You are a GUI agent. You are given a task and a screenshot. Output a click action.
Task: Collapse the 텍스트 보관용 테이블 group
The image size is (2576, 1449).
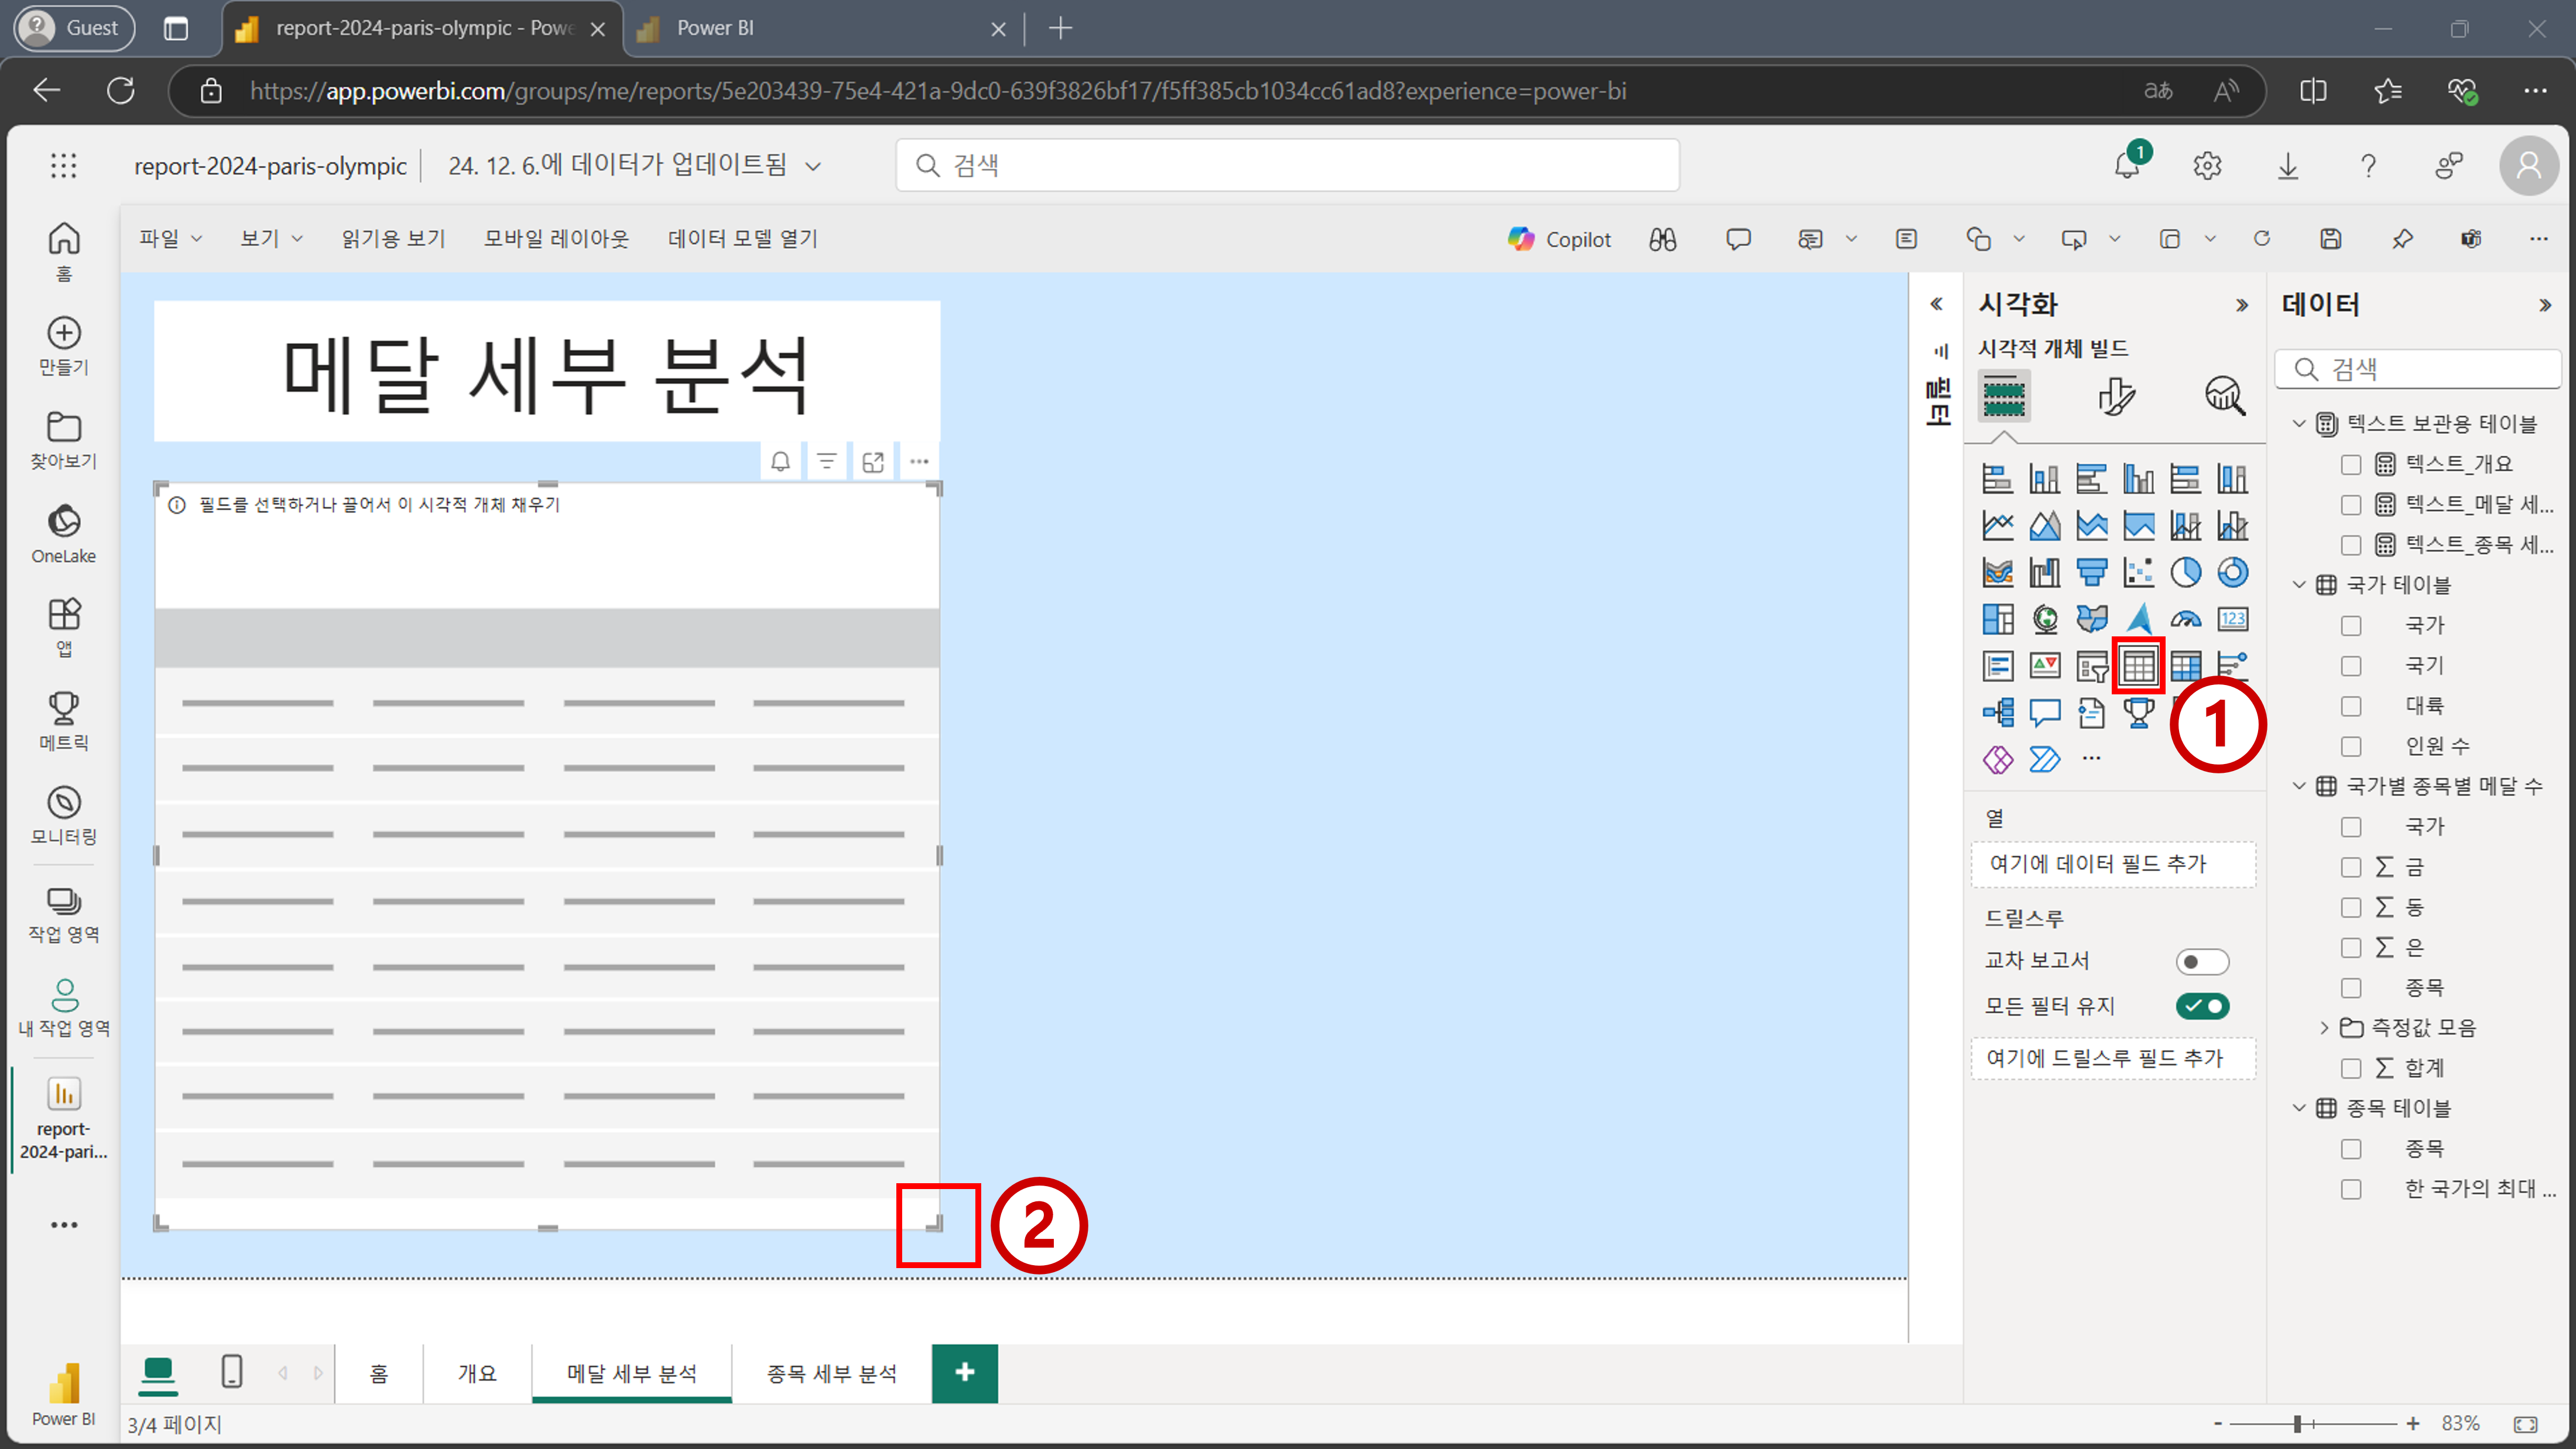coord(2299,424)
